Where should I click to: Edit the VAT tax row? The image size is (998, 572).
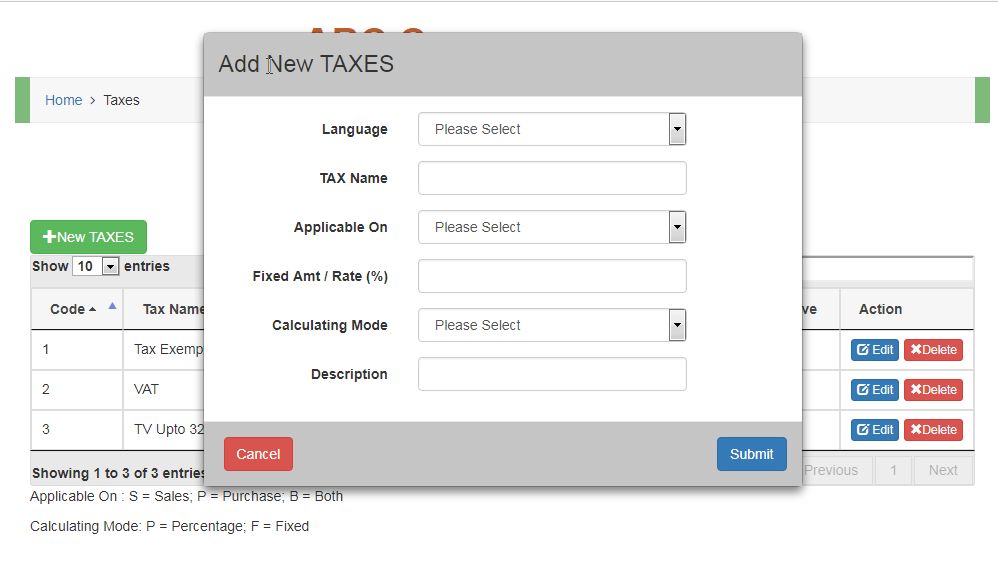[875, 390]
